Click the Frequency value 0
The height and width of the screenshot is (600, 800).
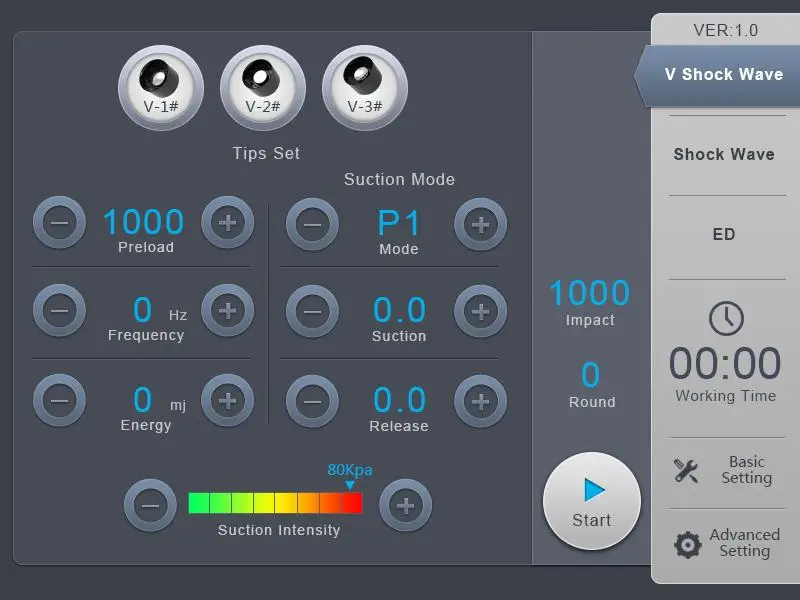pos(143,309)
